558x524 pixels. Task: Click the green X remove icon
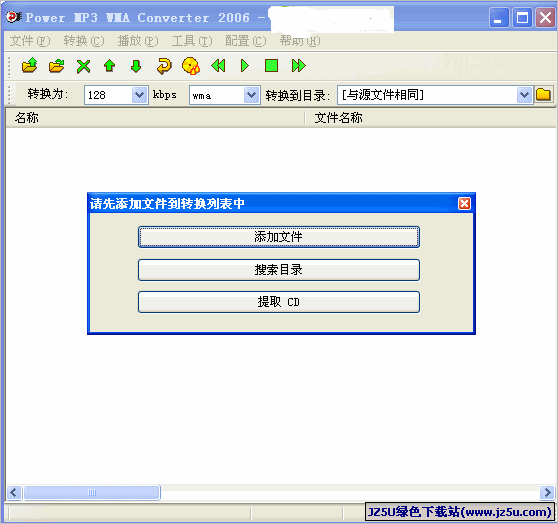[x=83, y=66]
